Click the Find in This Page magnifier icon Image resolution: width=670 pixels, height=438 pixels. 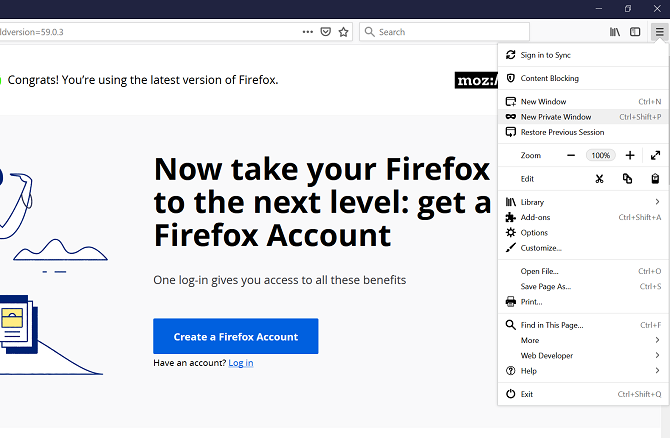click(x=511, y=325)
